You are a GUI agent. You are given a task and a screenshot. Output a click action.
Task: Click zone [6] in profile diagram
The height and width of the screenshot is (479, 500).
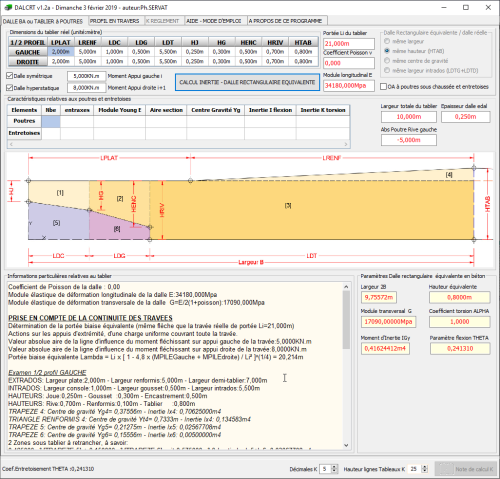[x=117, y=229]
